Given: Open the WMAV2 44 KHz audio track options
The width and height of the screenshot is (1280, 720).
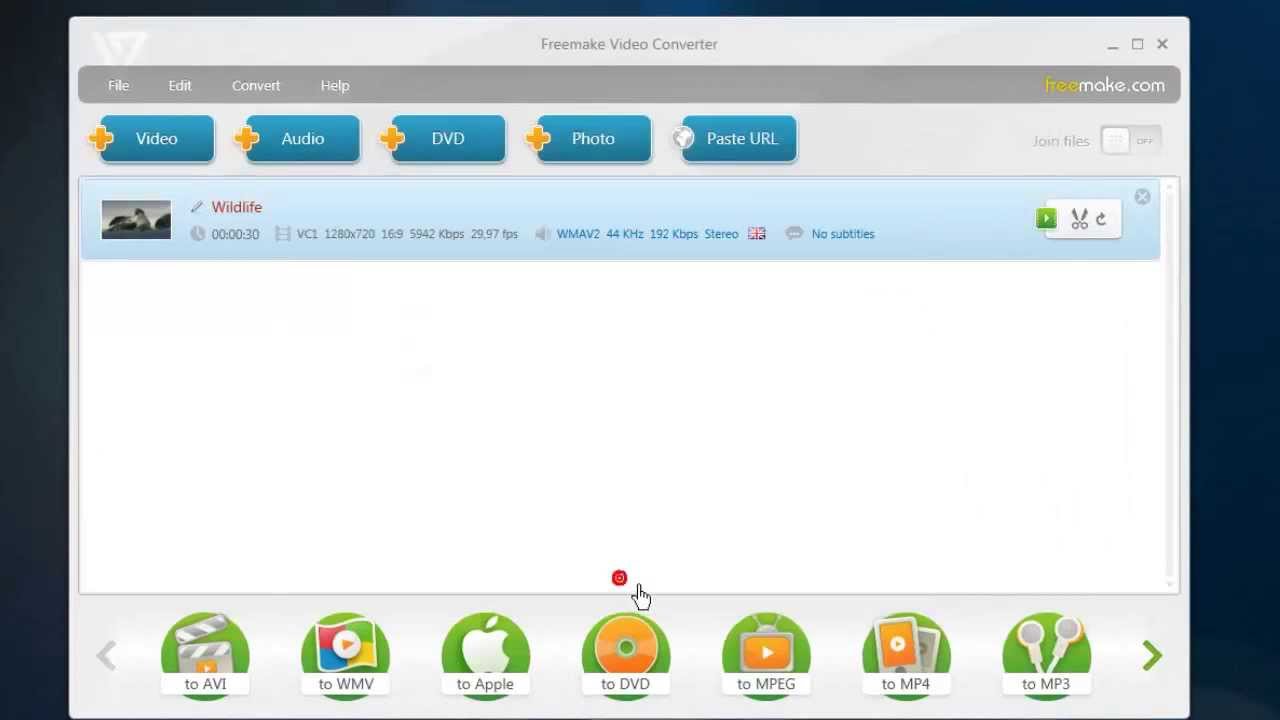Looking at the screenshot, I should click(x=647, y=234).
